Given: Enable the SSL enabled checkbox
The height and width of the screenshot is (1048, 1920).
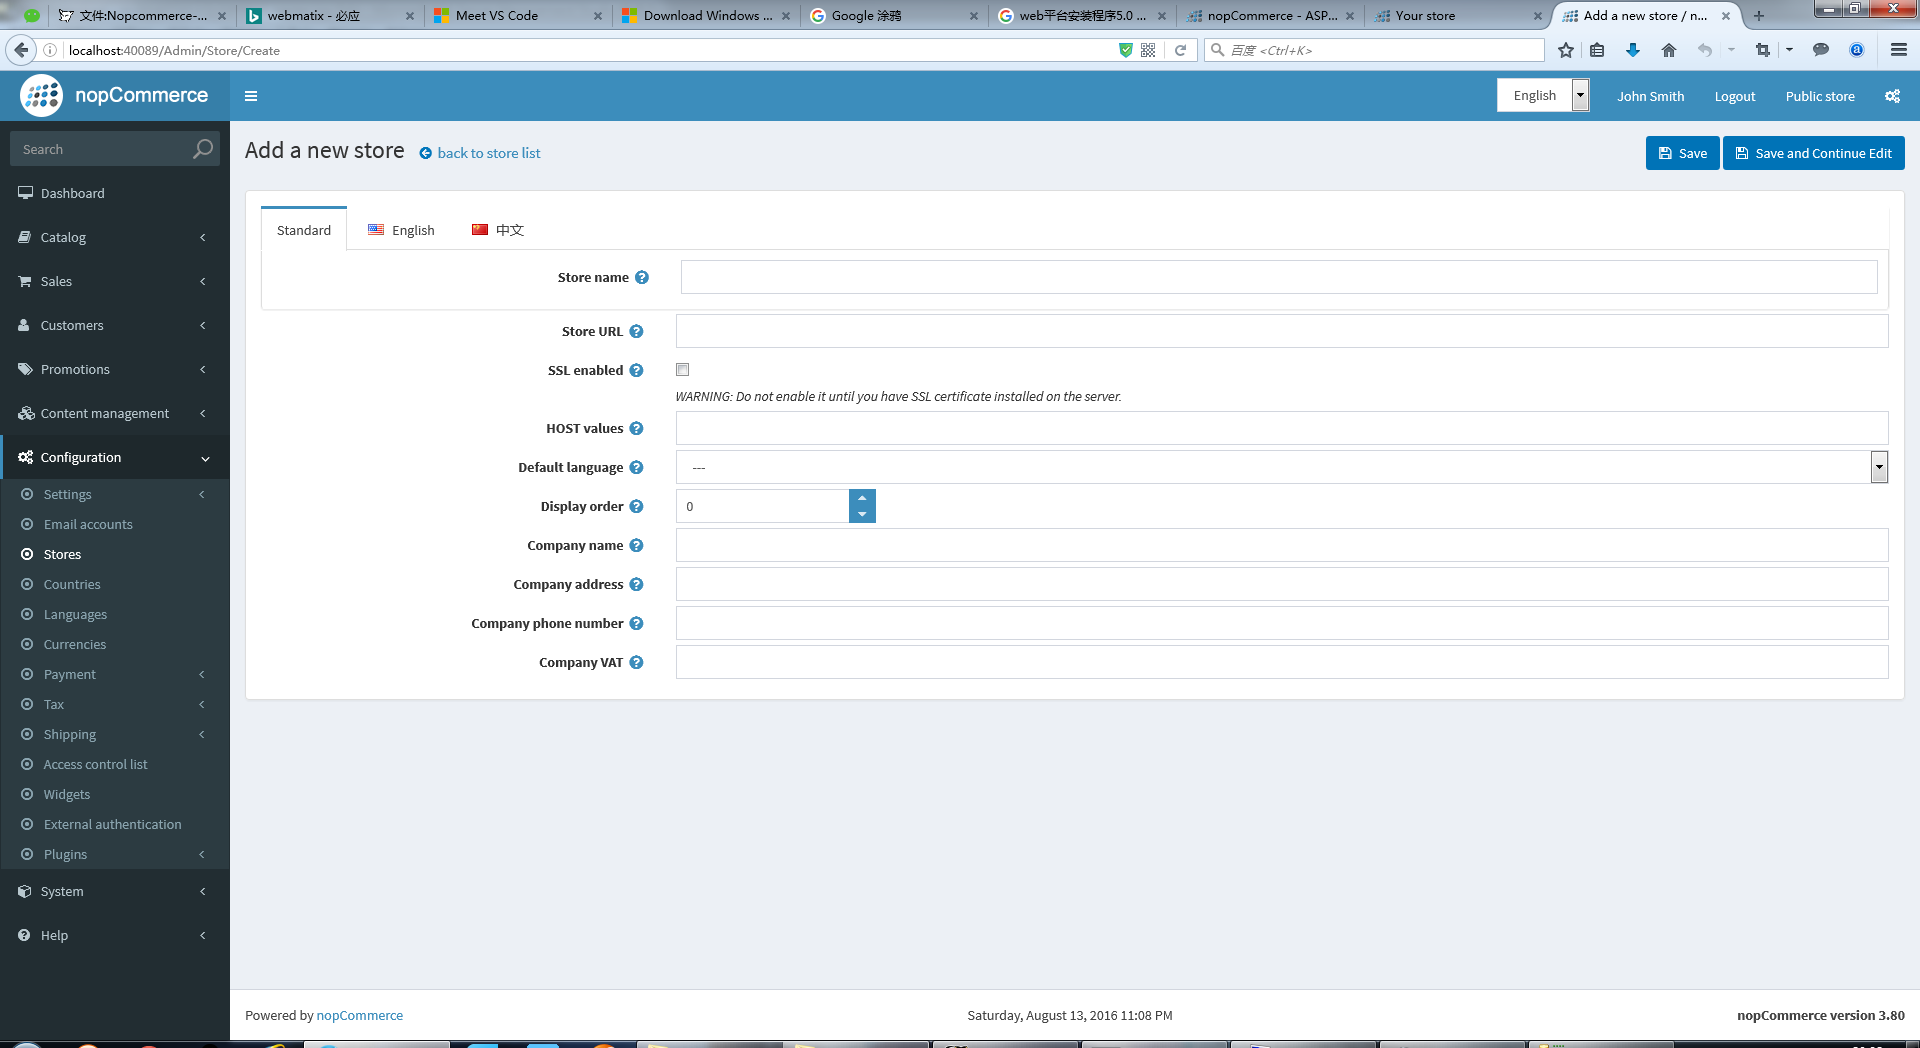Looking at the screenshot, I should click(683, 370).
